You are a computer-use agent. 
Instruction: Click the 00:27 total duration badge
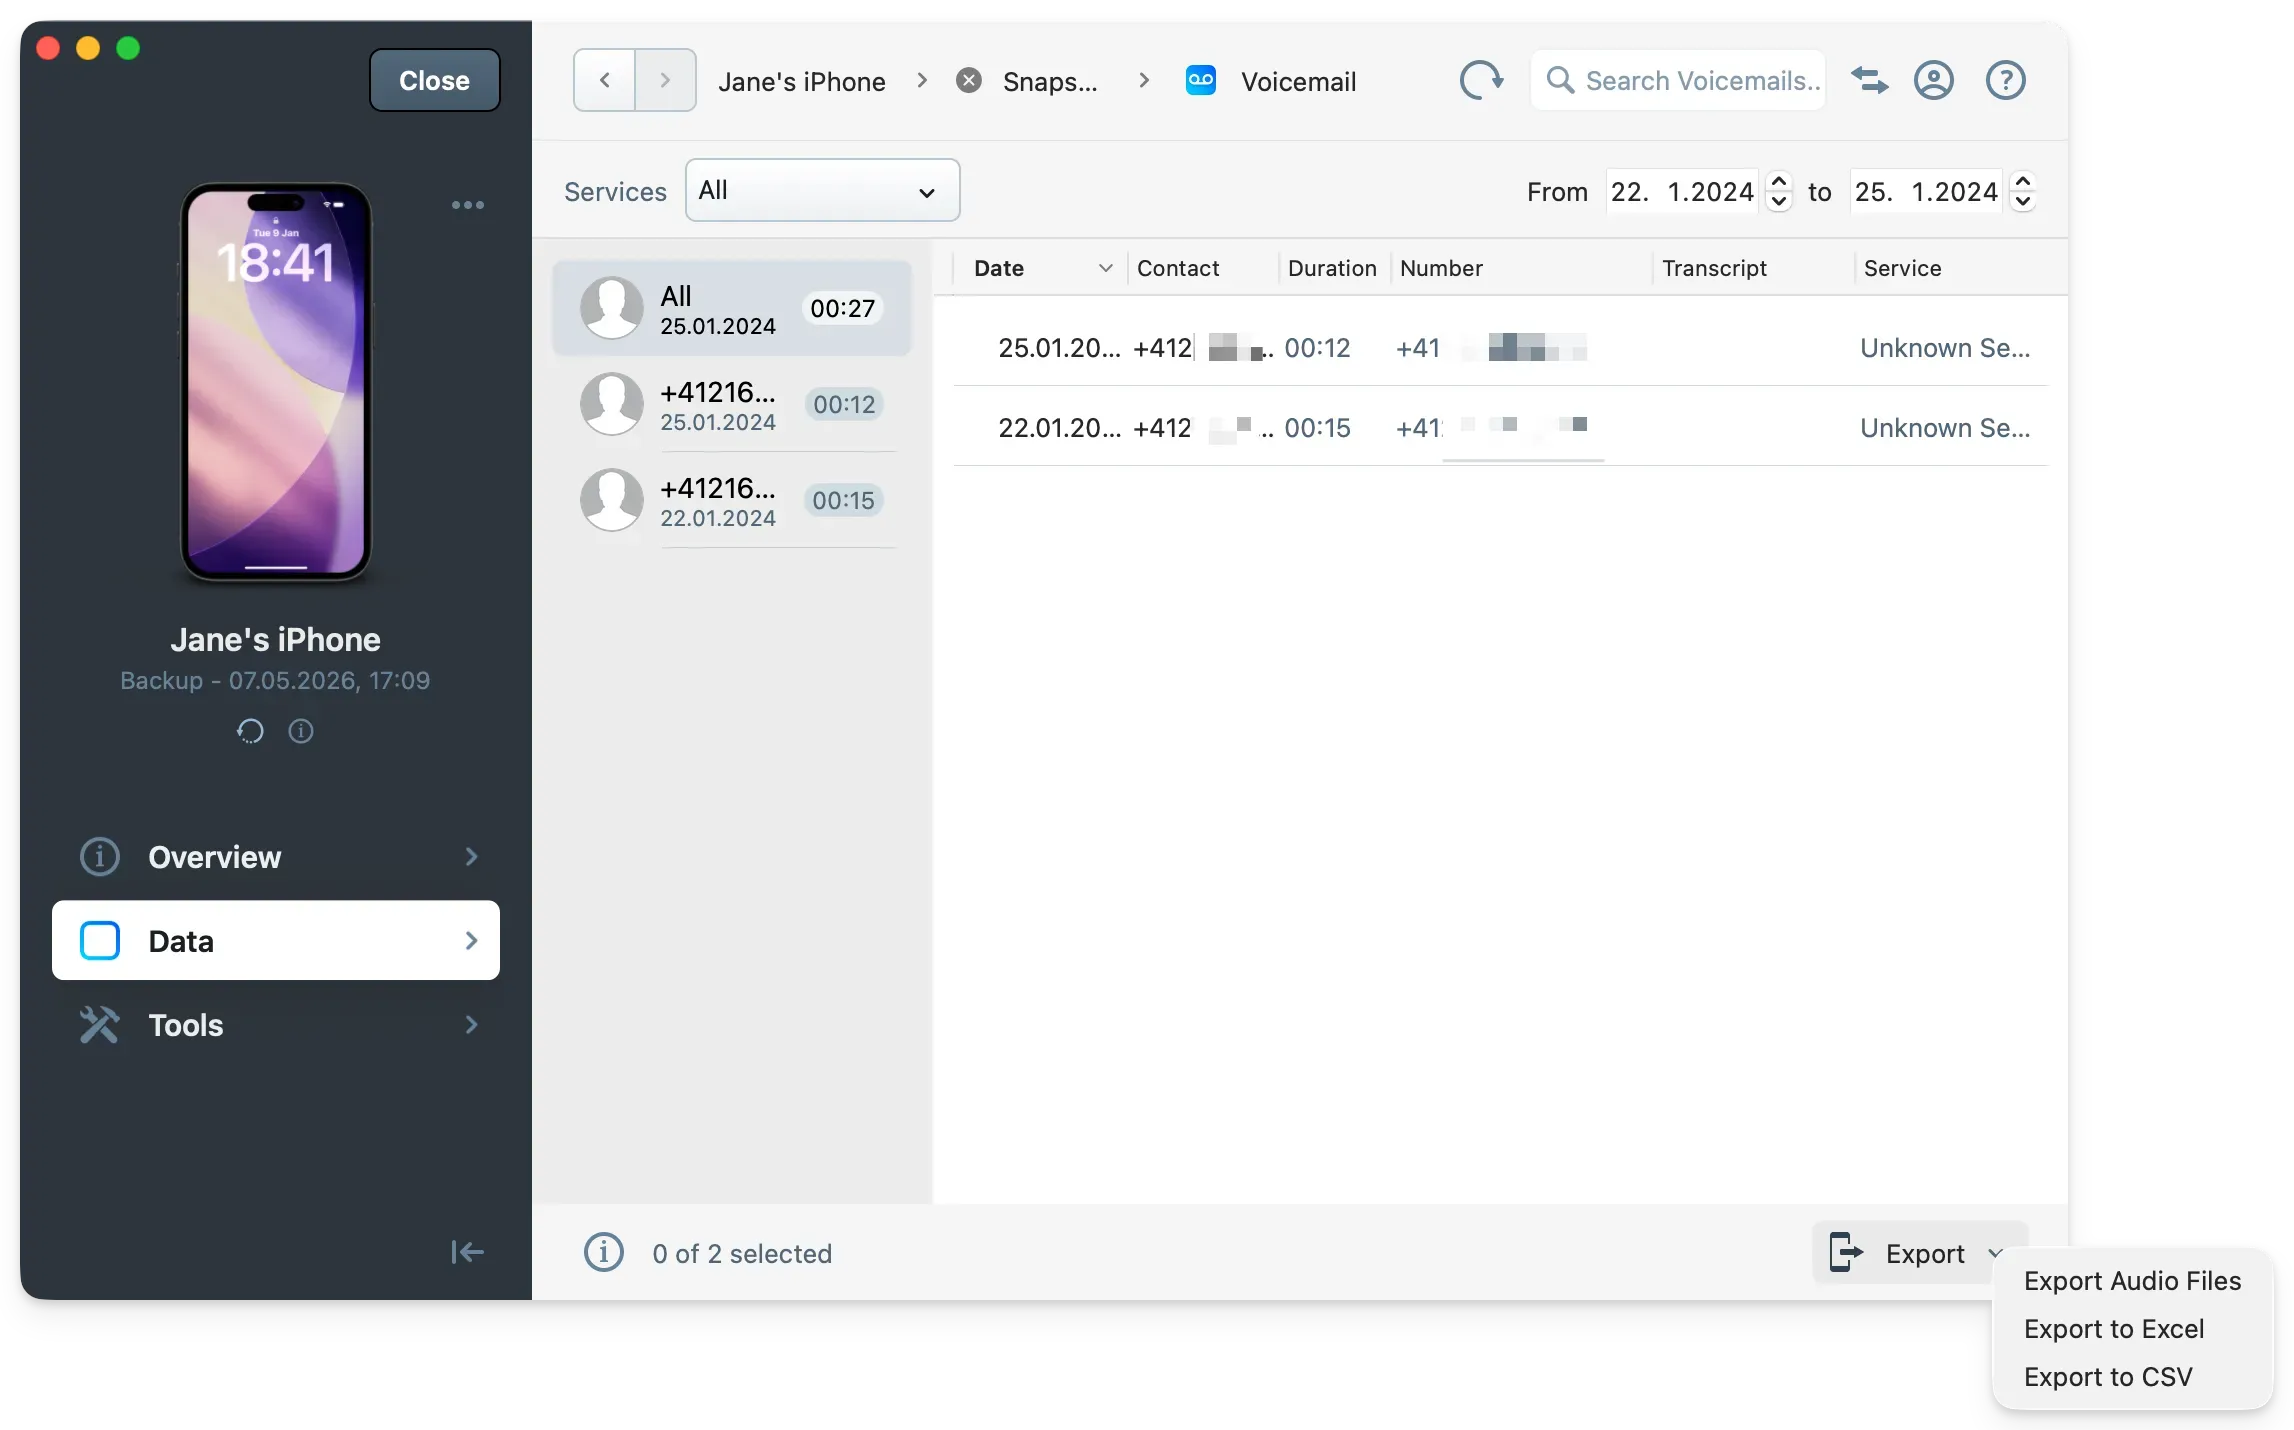[x=842, y=309]
